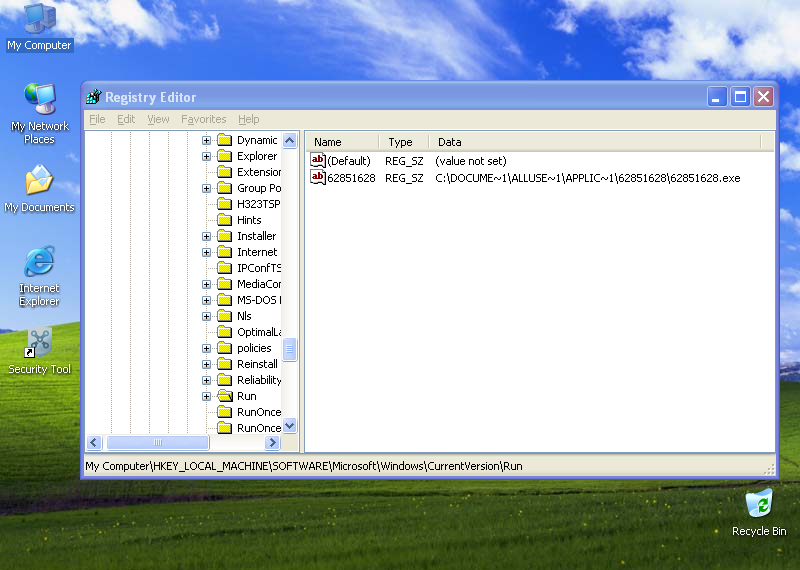The width and height of the screenshot is (800, 570).
Task: Expand the MS-DOS key
Action: (206, 300)
